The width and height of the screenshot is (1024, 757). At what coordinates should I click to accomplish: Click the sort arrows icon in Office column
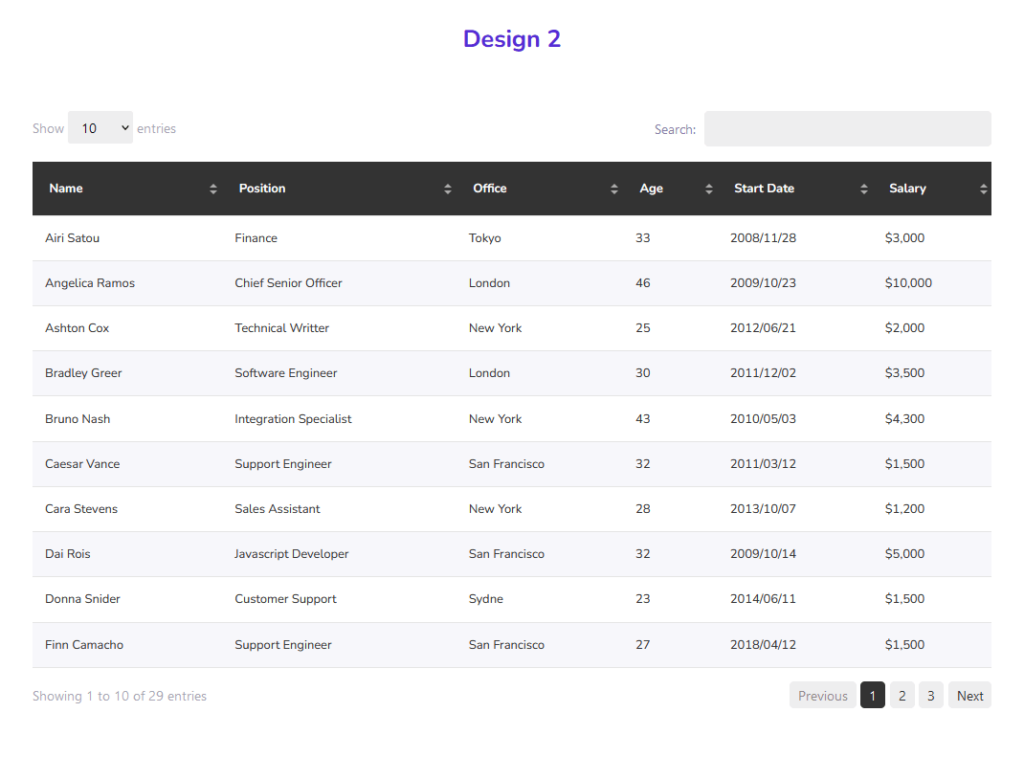tap(614, 189)
